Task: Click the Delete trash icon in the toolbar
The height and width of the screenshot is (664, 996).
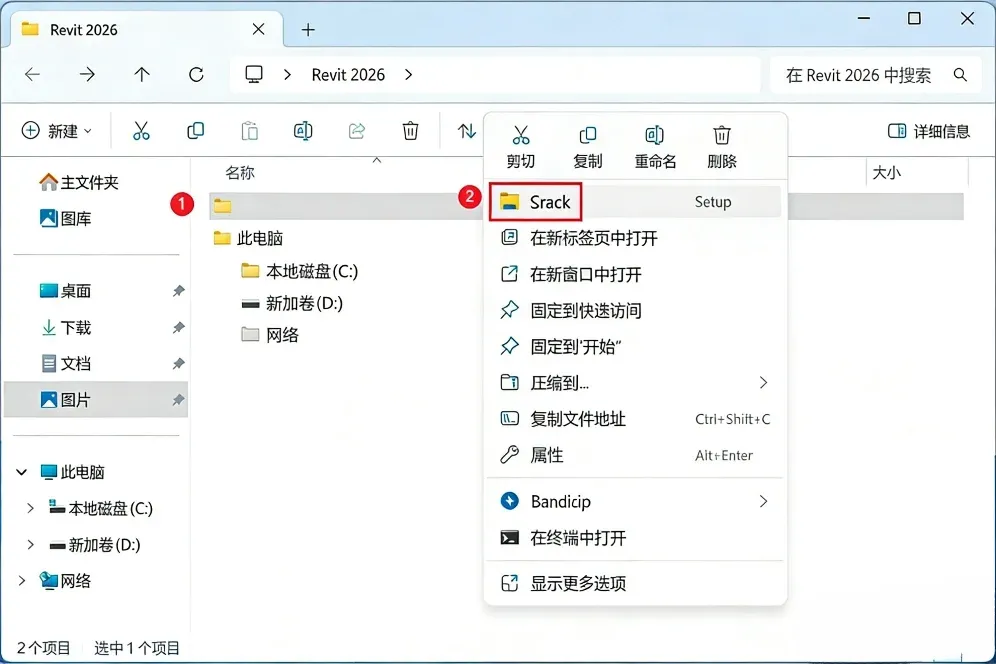Action: click(410, 131)
